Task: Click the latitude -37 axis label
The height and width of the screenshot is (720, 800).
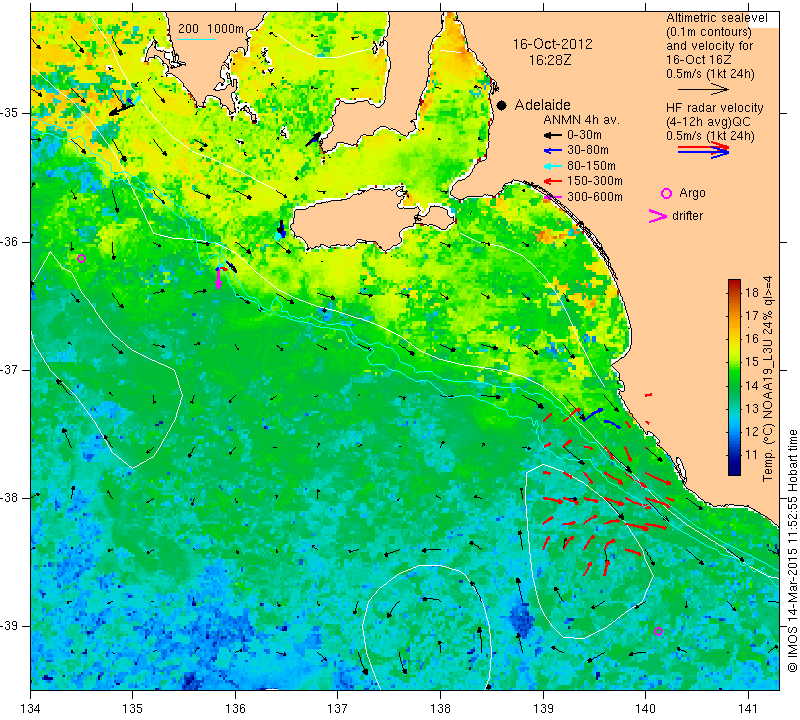Action: 10,369
